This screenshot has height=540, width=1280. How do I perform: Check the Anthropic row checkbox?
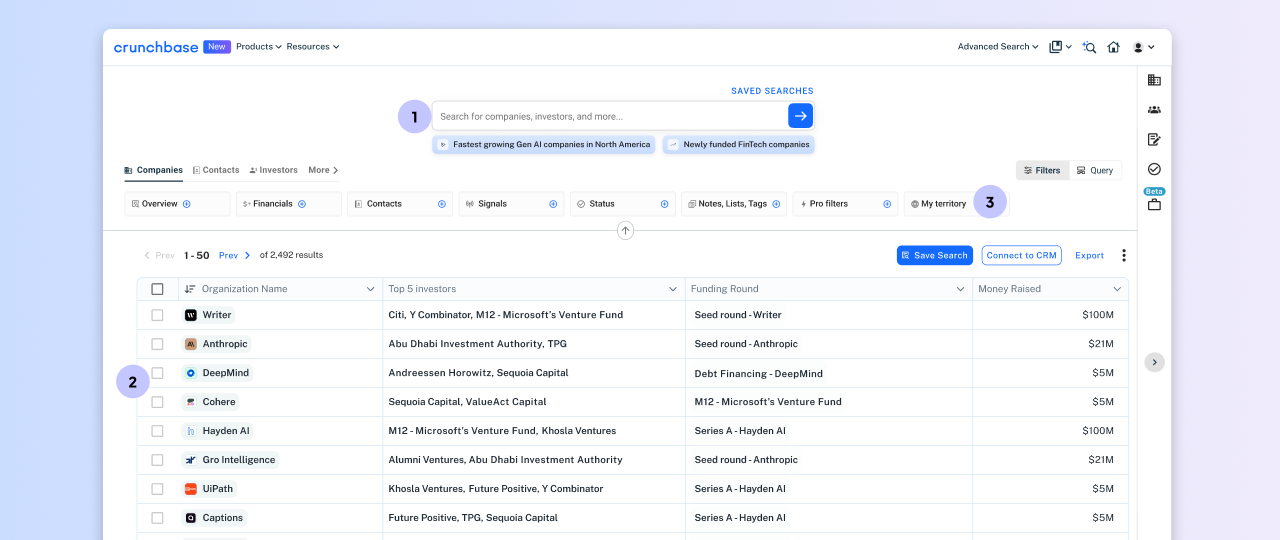point(157,344)
